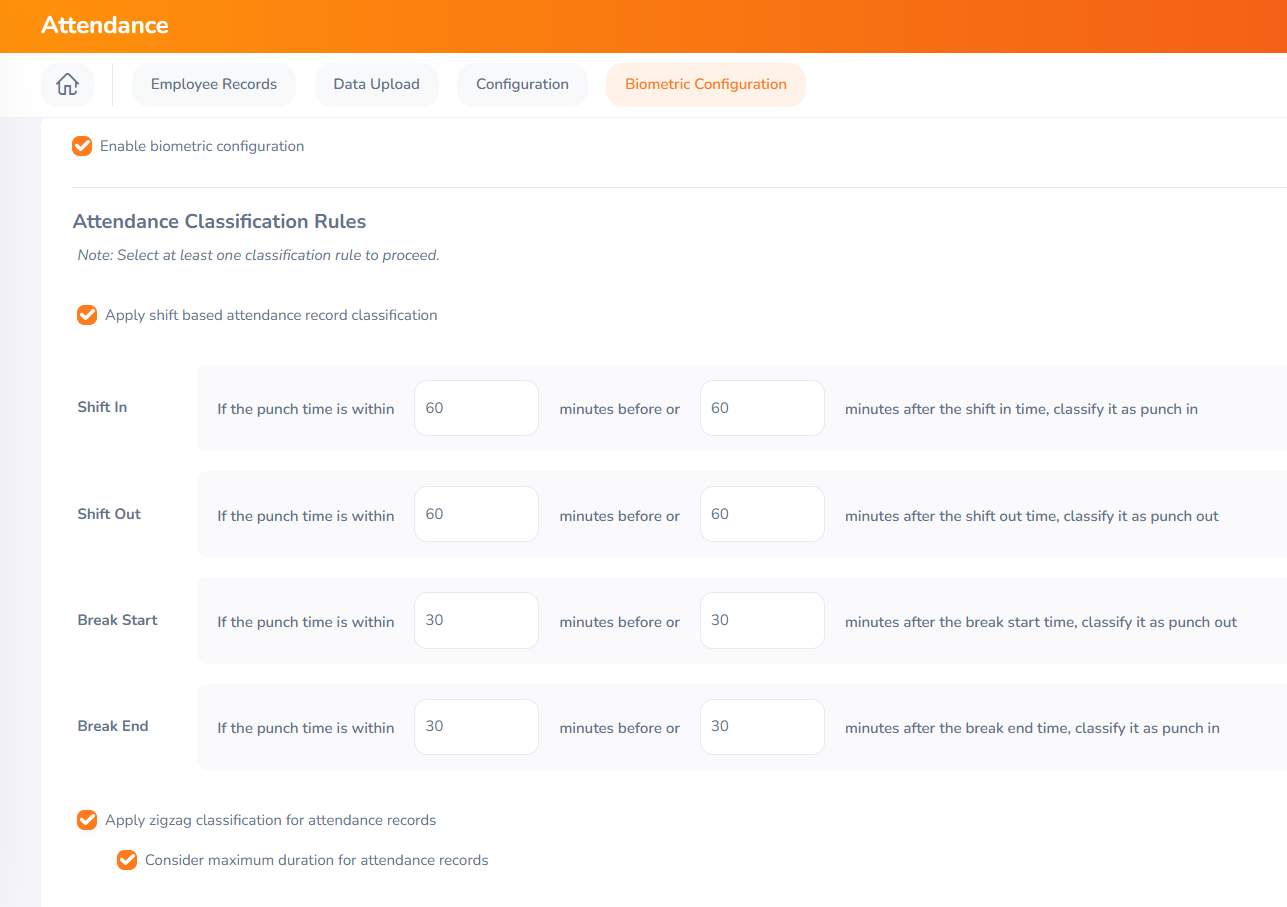Toggle Consider maximum duration for attendance records

pos(127,859)
